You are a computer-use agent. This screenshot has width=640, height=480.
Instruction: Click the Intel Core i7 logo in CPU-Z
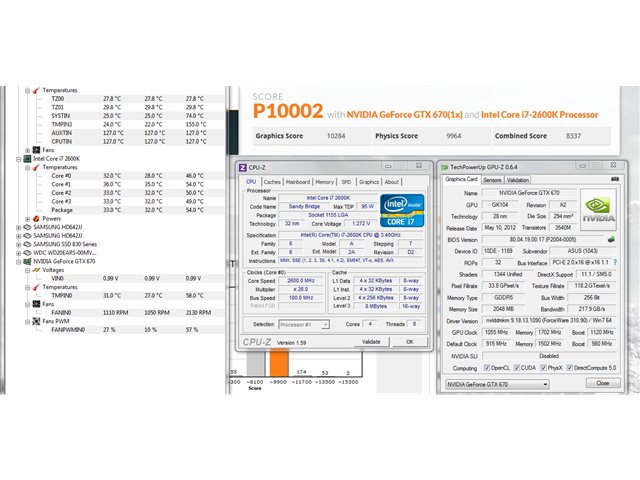(x=402, y=211)
